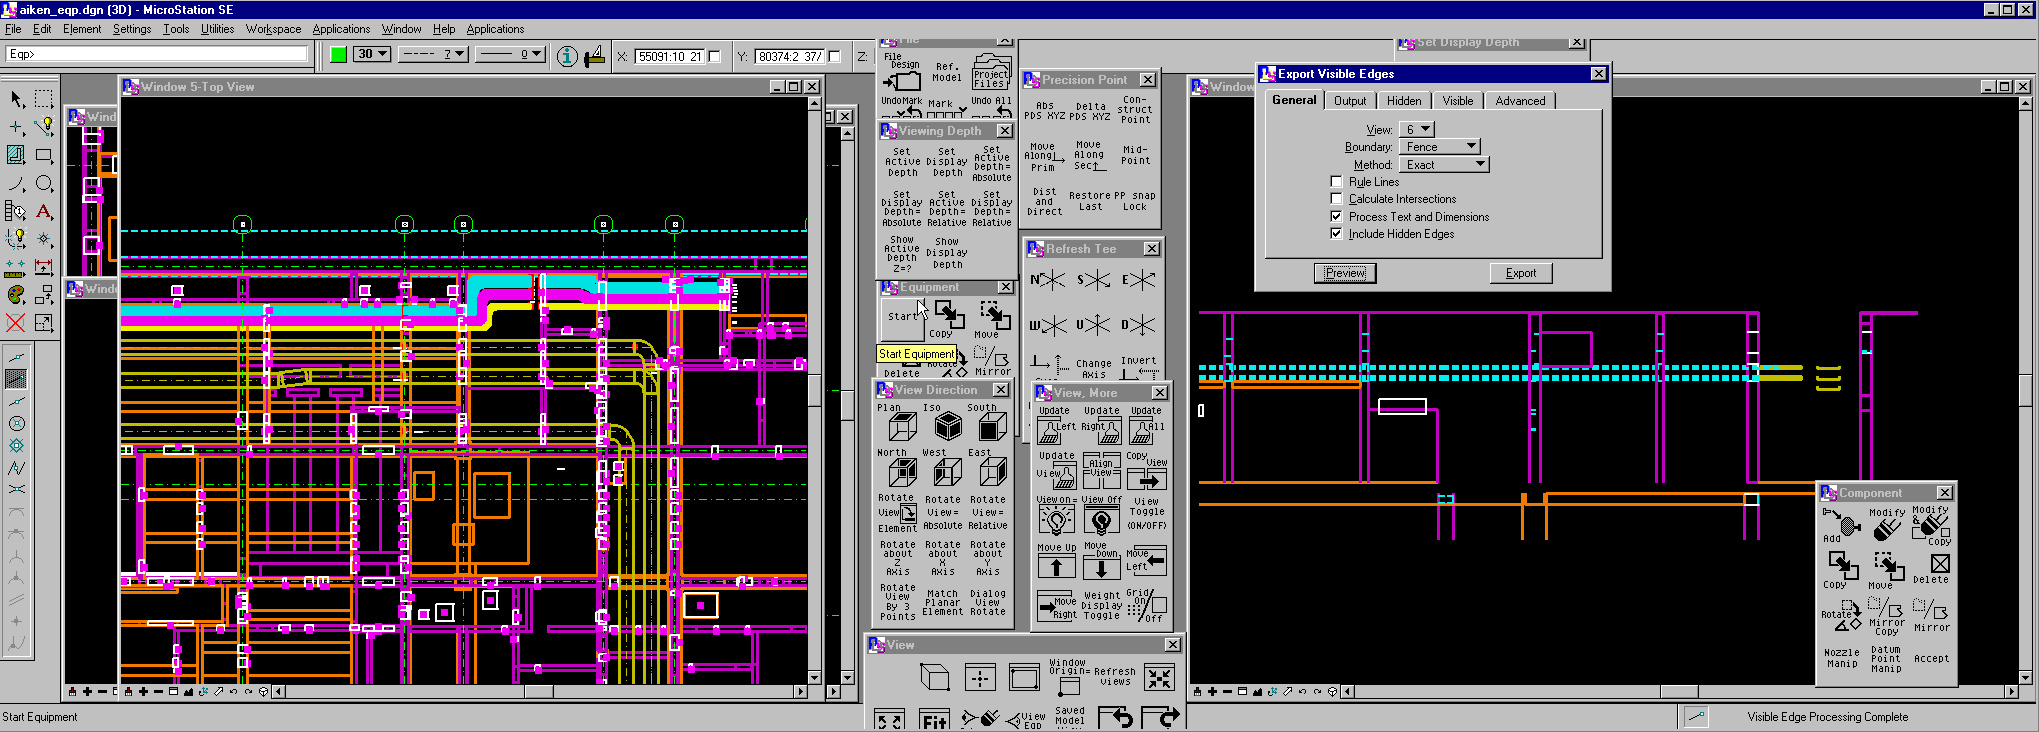Check the Calculate Intersections option

(1336, 199)
